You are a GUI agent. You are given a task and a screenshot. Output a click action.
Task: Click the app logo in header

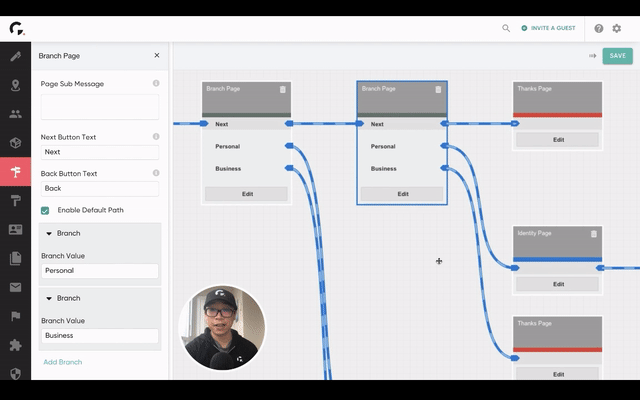[17, 29]
